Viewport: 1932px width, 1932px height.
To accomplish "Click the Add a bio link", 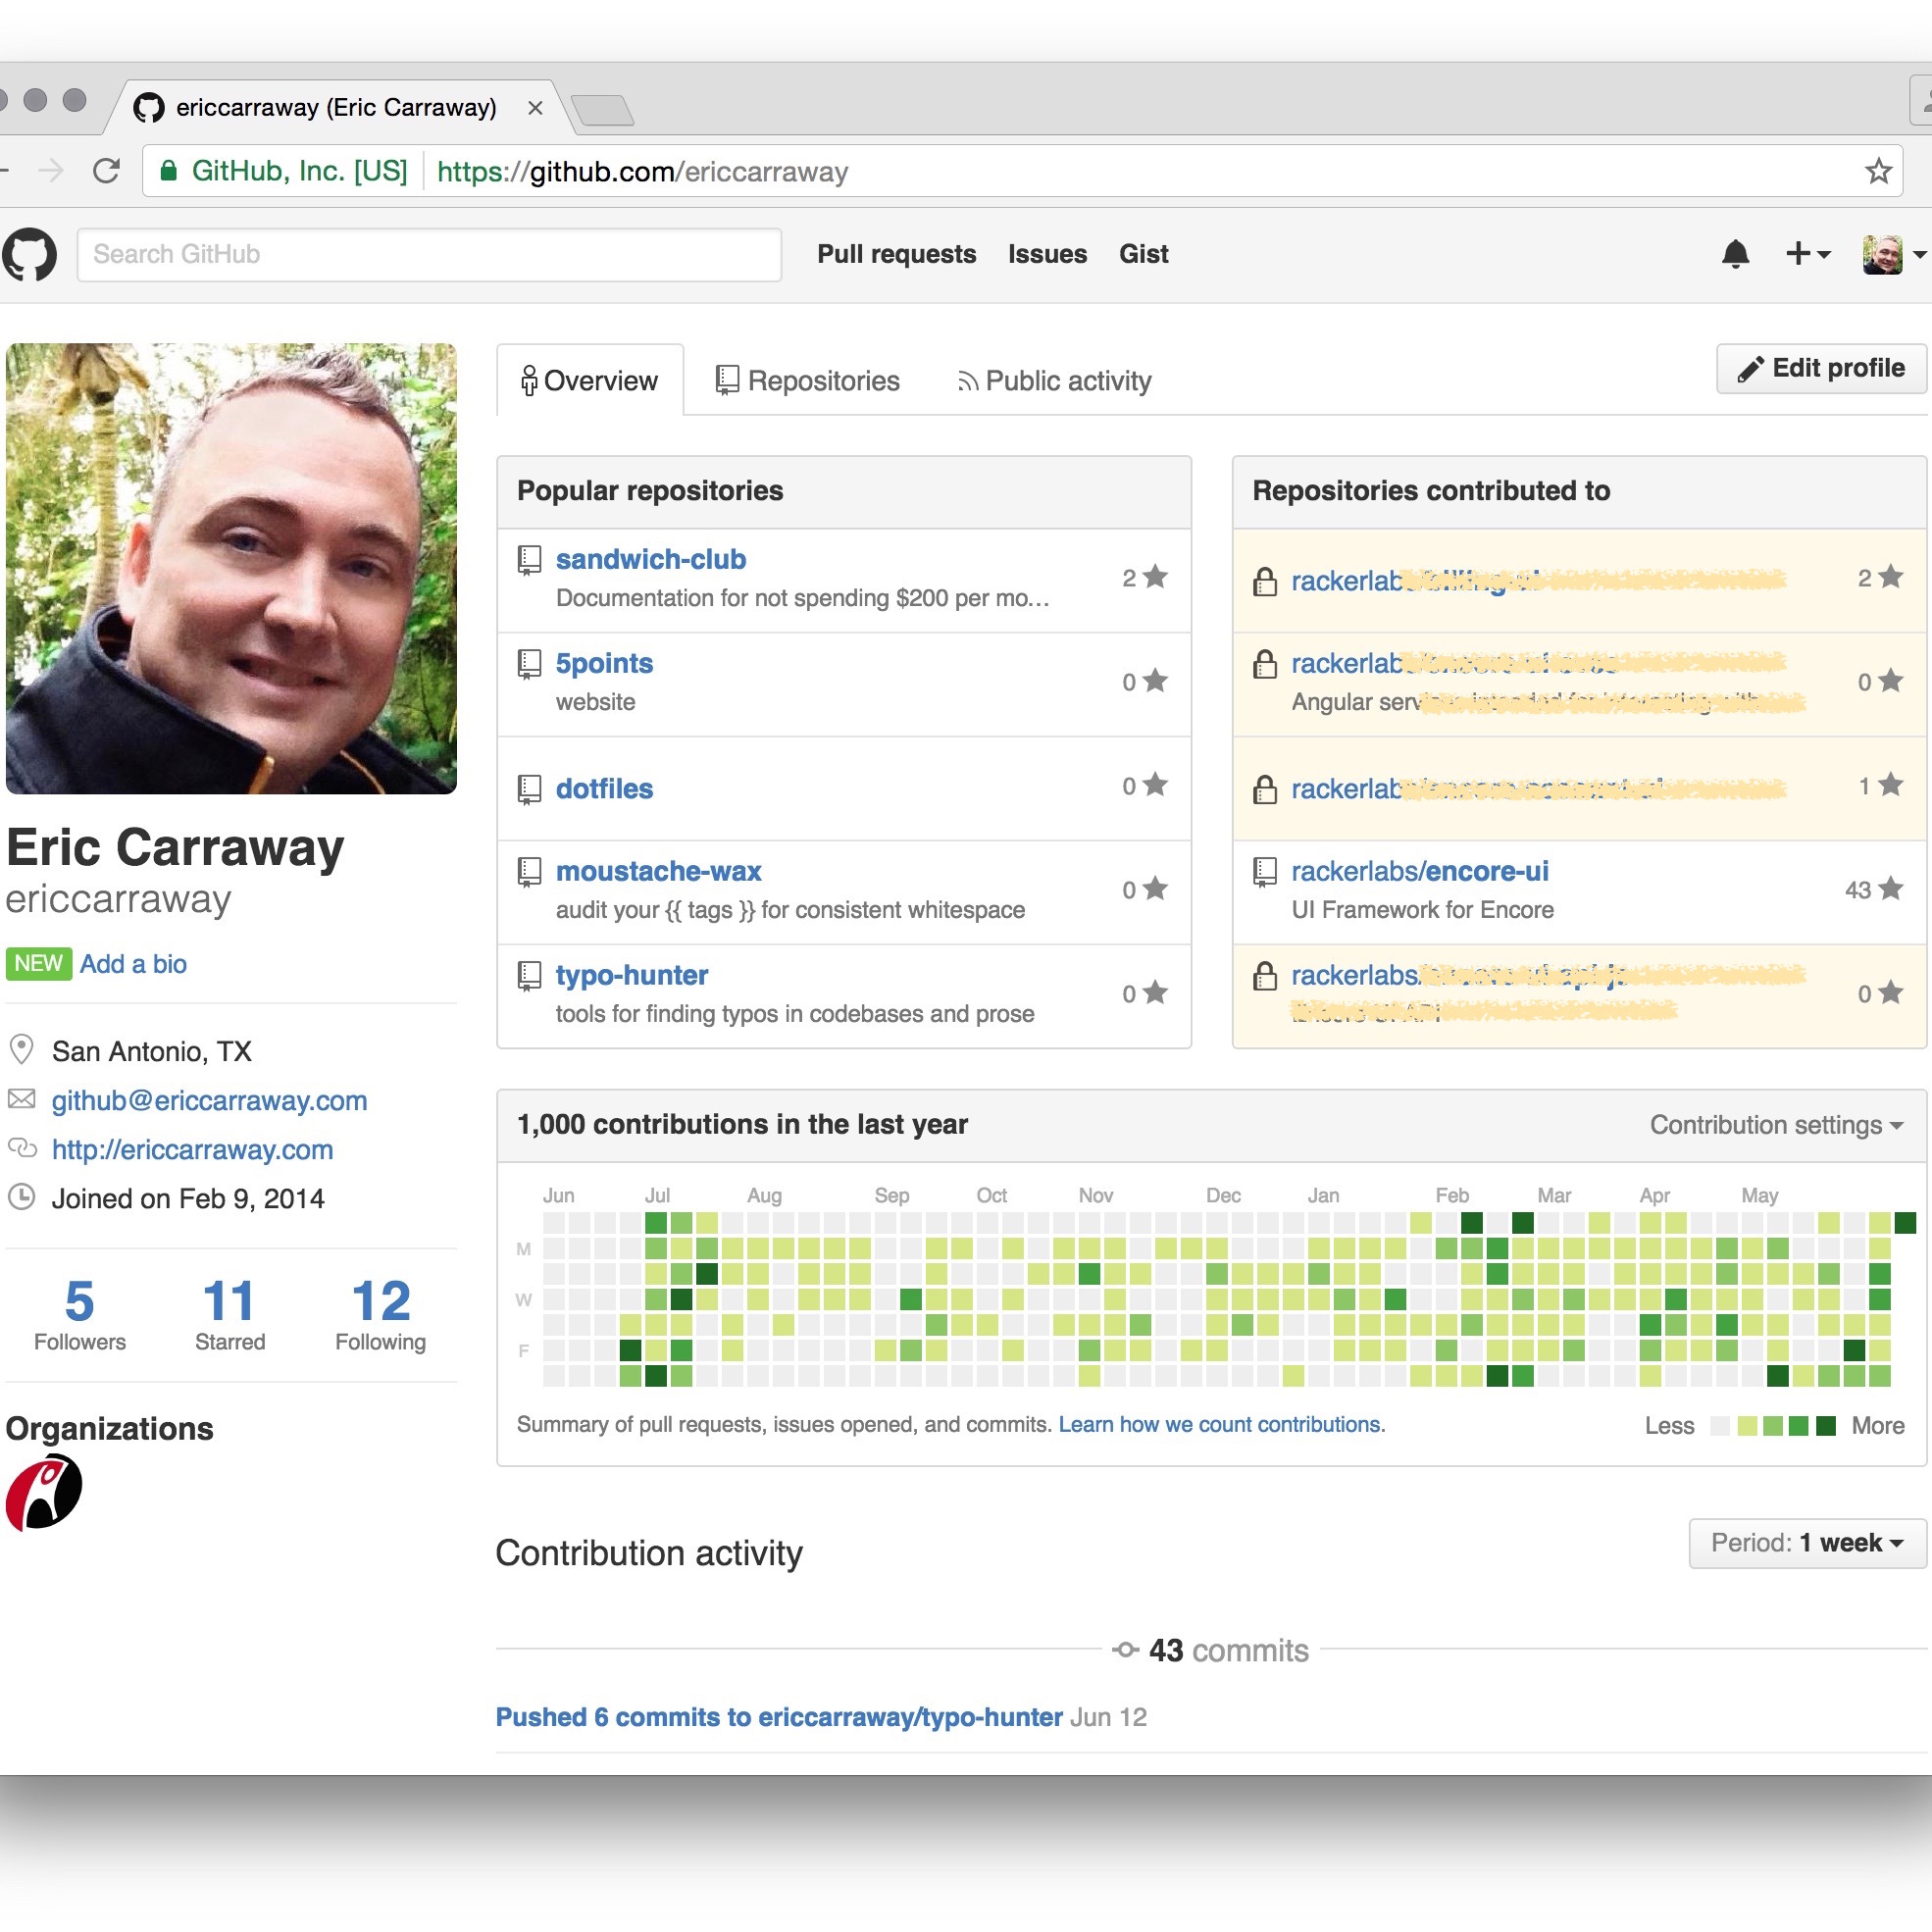I will point(132,964).
